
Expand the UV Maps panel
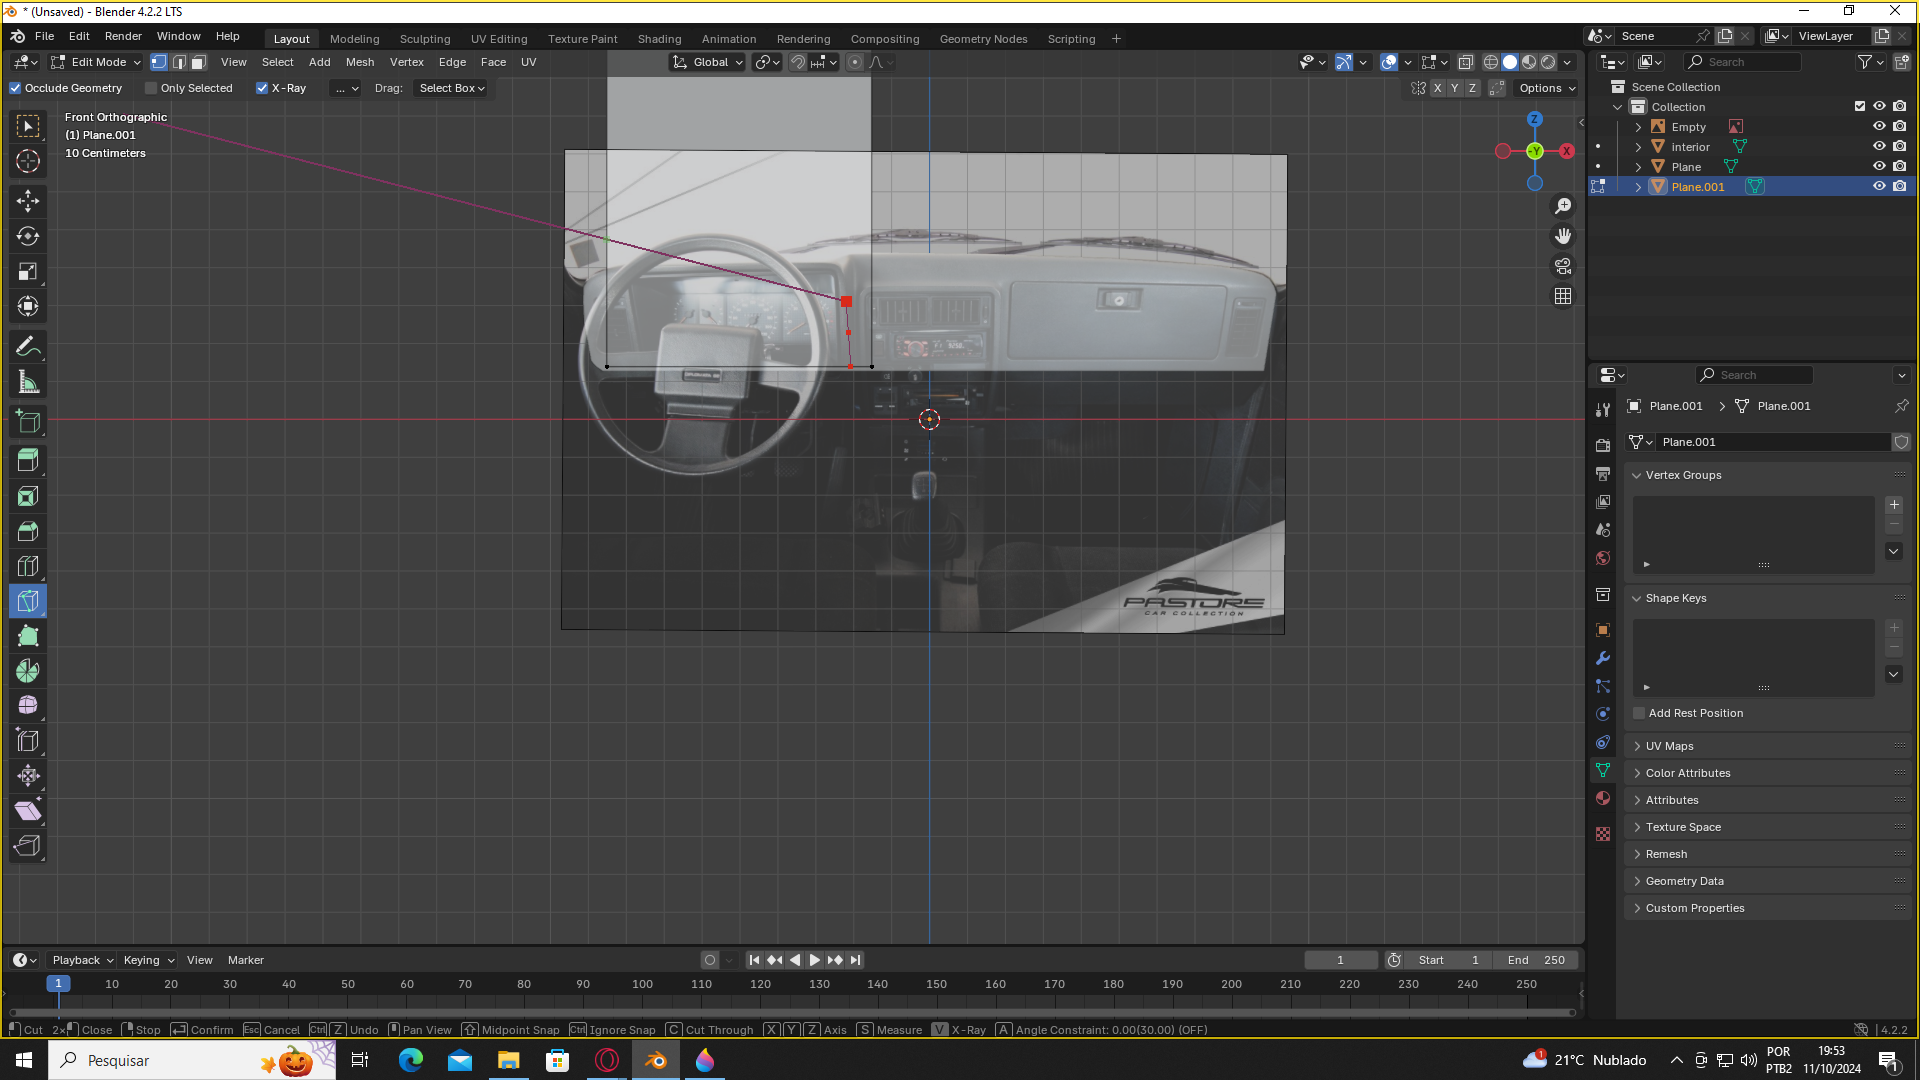coord(1669,746)
